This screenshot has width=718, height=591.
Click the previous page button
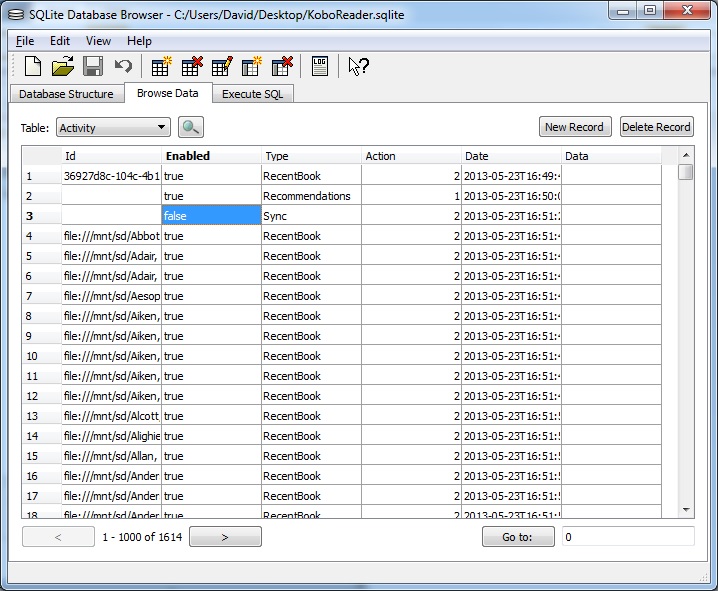point(58,537)
